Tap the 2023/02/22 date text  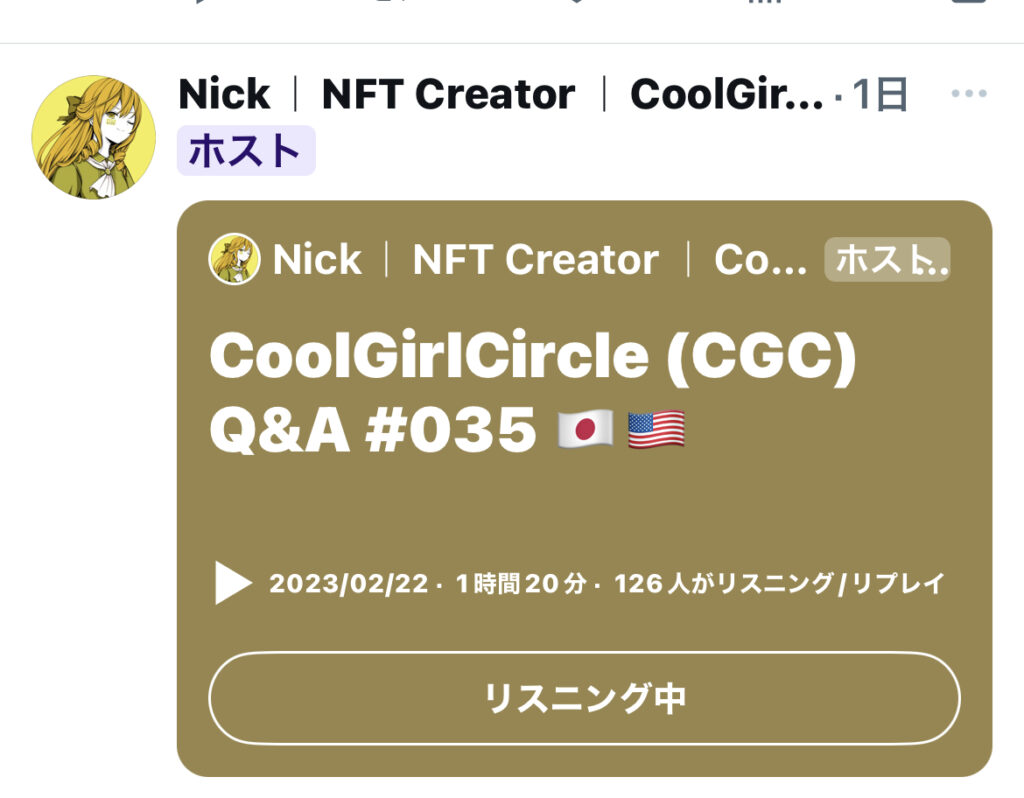[349, 583]
